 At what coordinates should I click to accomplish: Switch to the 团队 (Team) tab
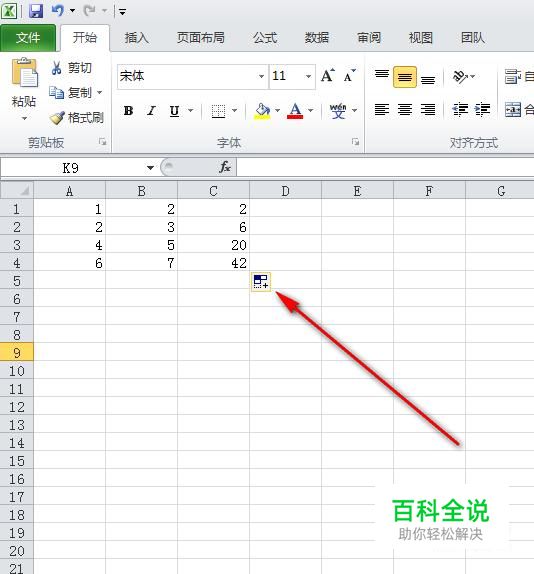coord(473,38)
